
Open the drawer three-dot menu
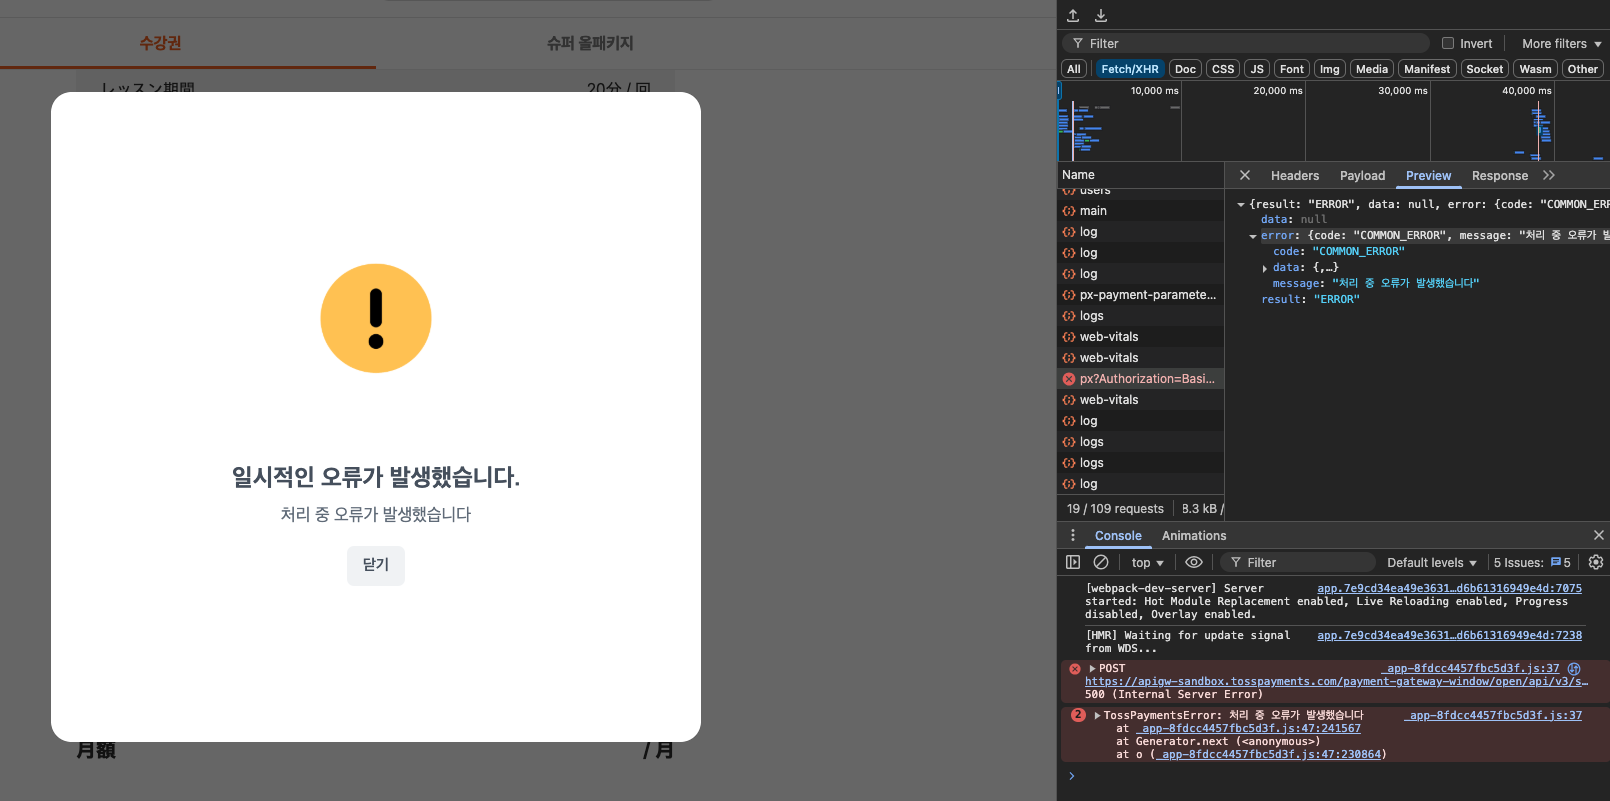[1073, 535]
